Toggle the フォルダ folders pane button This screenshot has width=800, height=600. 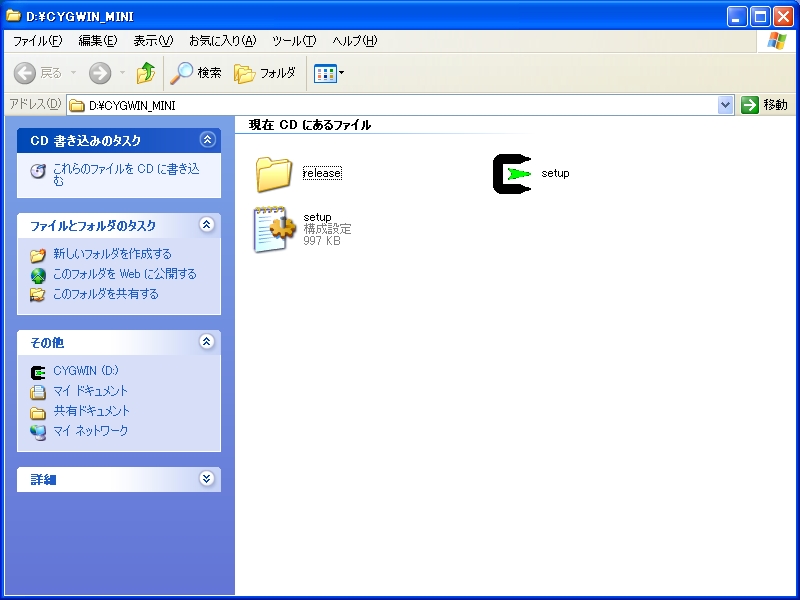pyautogui.click(x=265, y=73)
